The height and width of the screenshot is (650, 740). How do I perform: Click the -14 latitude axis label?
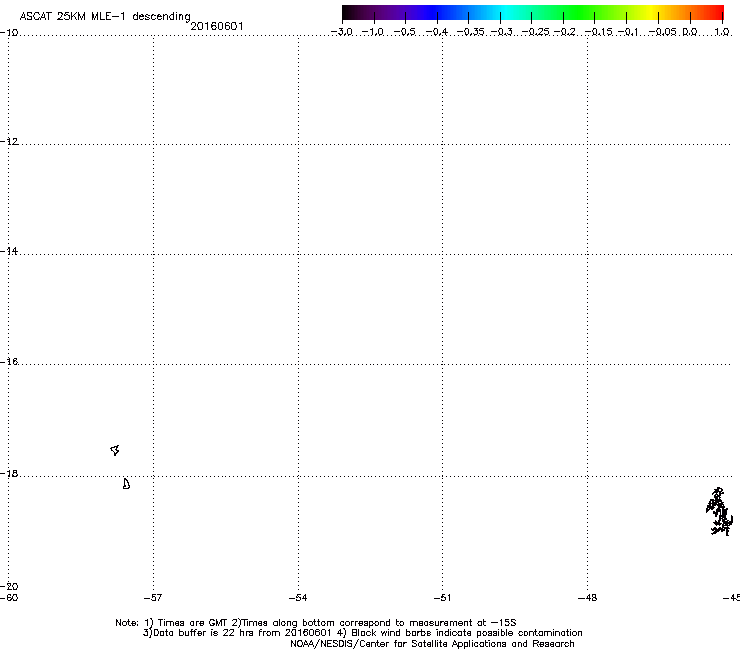pos(9,251)
